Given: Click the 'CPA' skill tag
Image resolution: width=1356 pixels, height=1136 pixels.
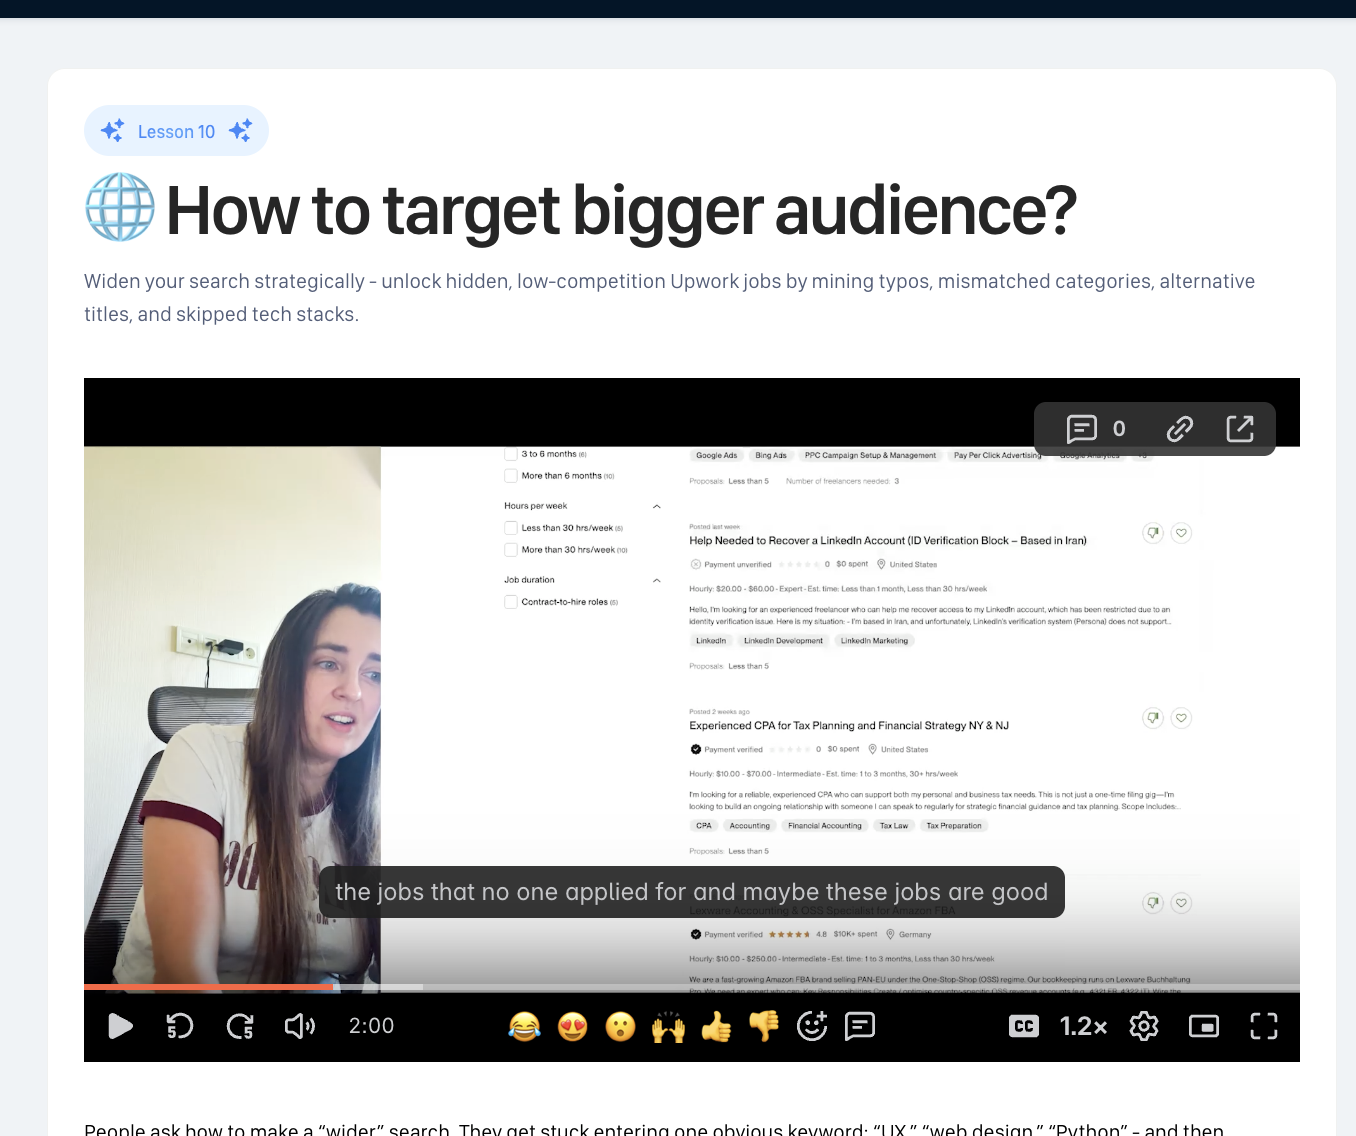Looking at the screenshot, I should click(x=704, y=826).
